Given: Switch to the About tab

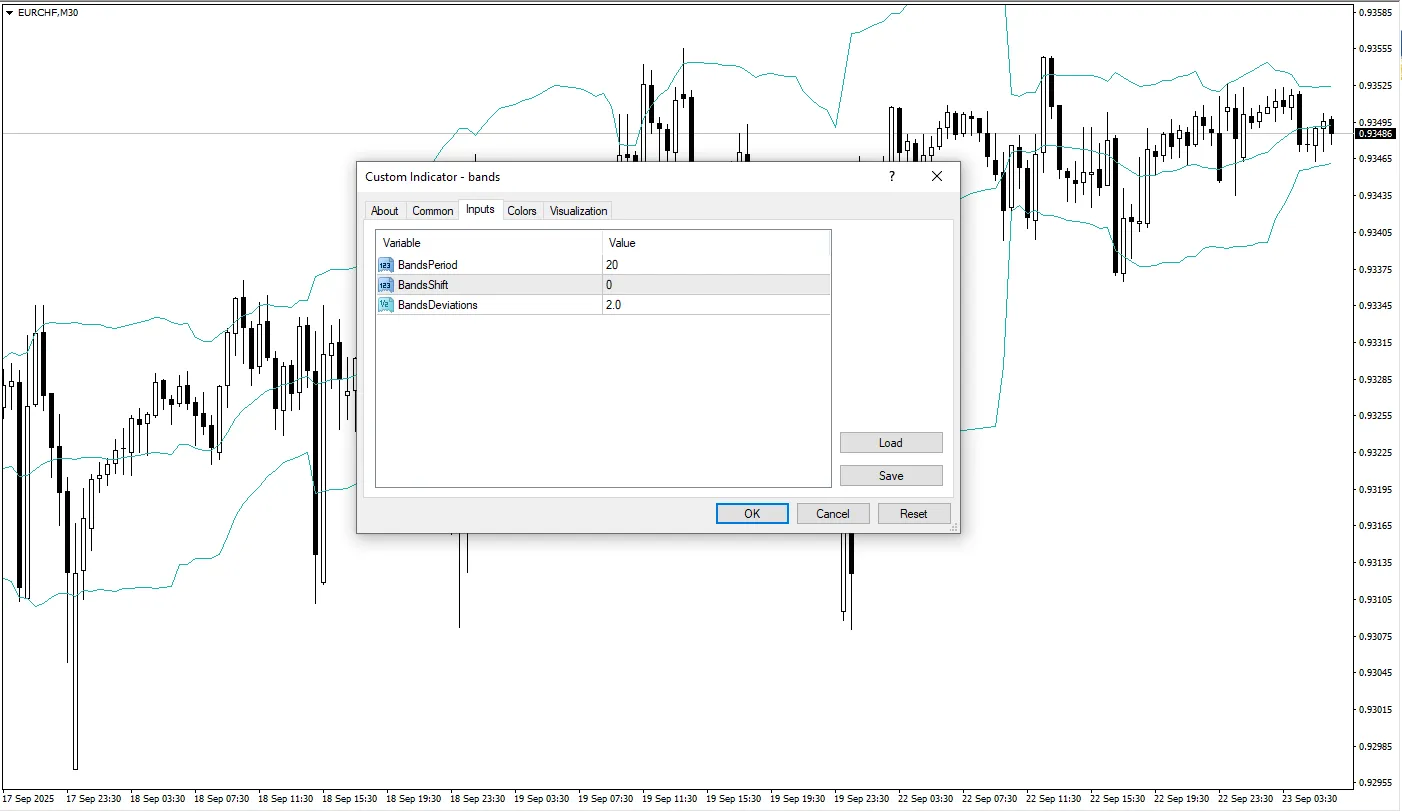Looking at the screenshot, I should click(x=384, y=211).
